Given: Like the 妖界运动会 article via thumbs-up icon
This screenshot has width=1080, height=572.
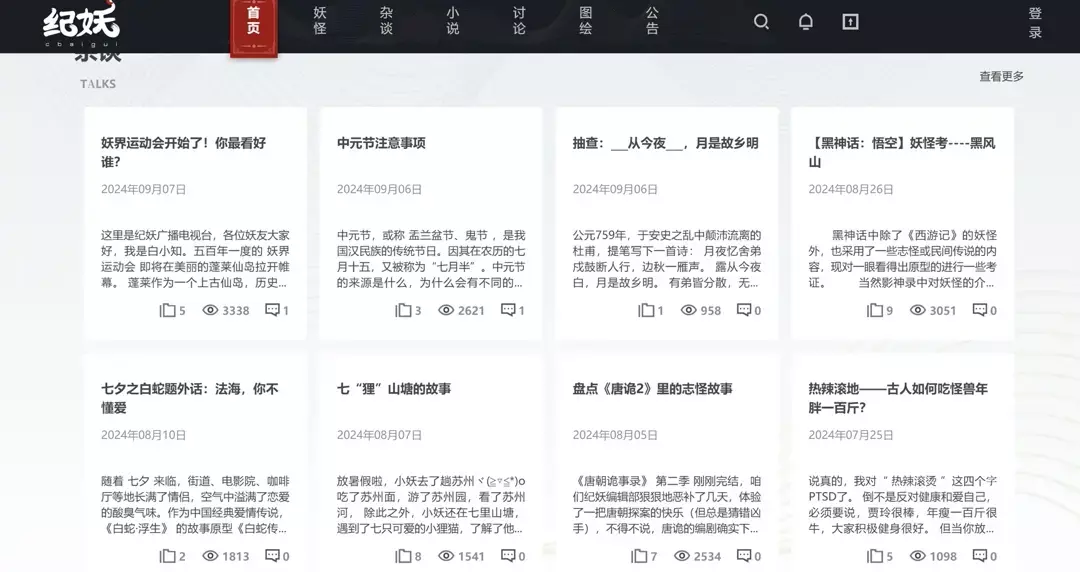Looking at the screenshot, I should coord(167,310).
